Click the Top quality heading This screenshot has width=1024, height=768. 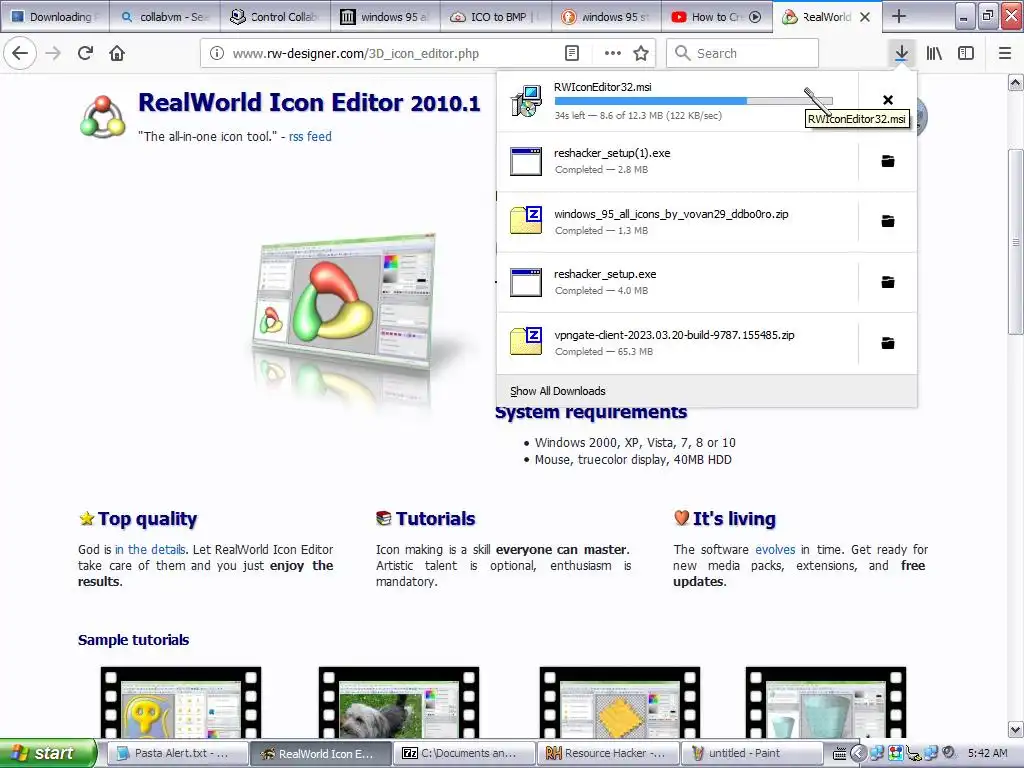(148, 519)
